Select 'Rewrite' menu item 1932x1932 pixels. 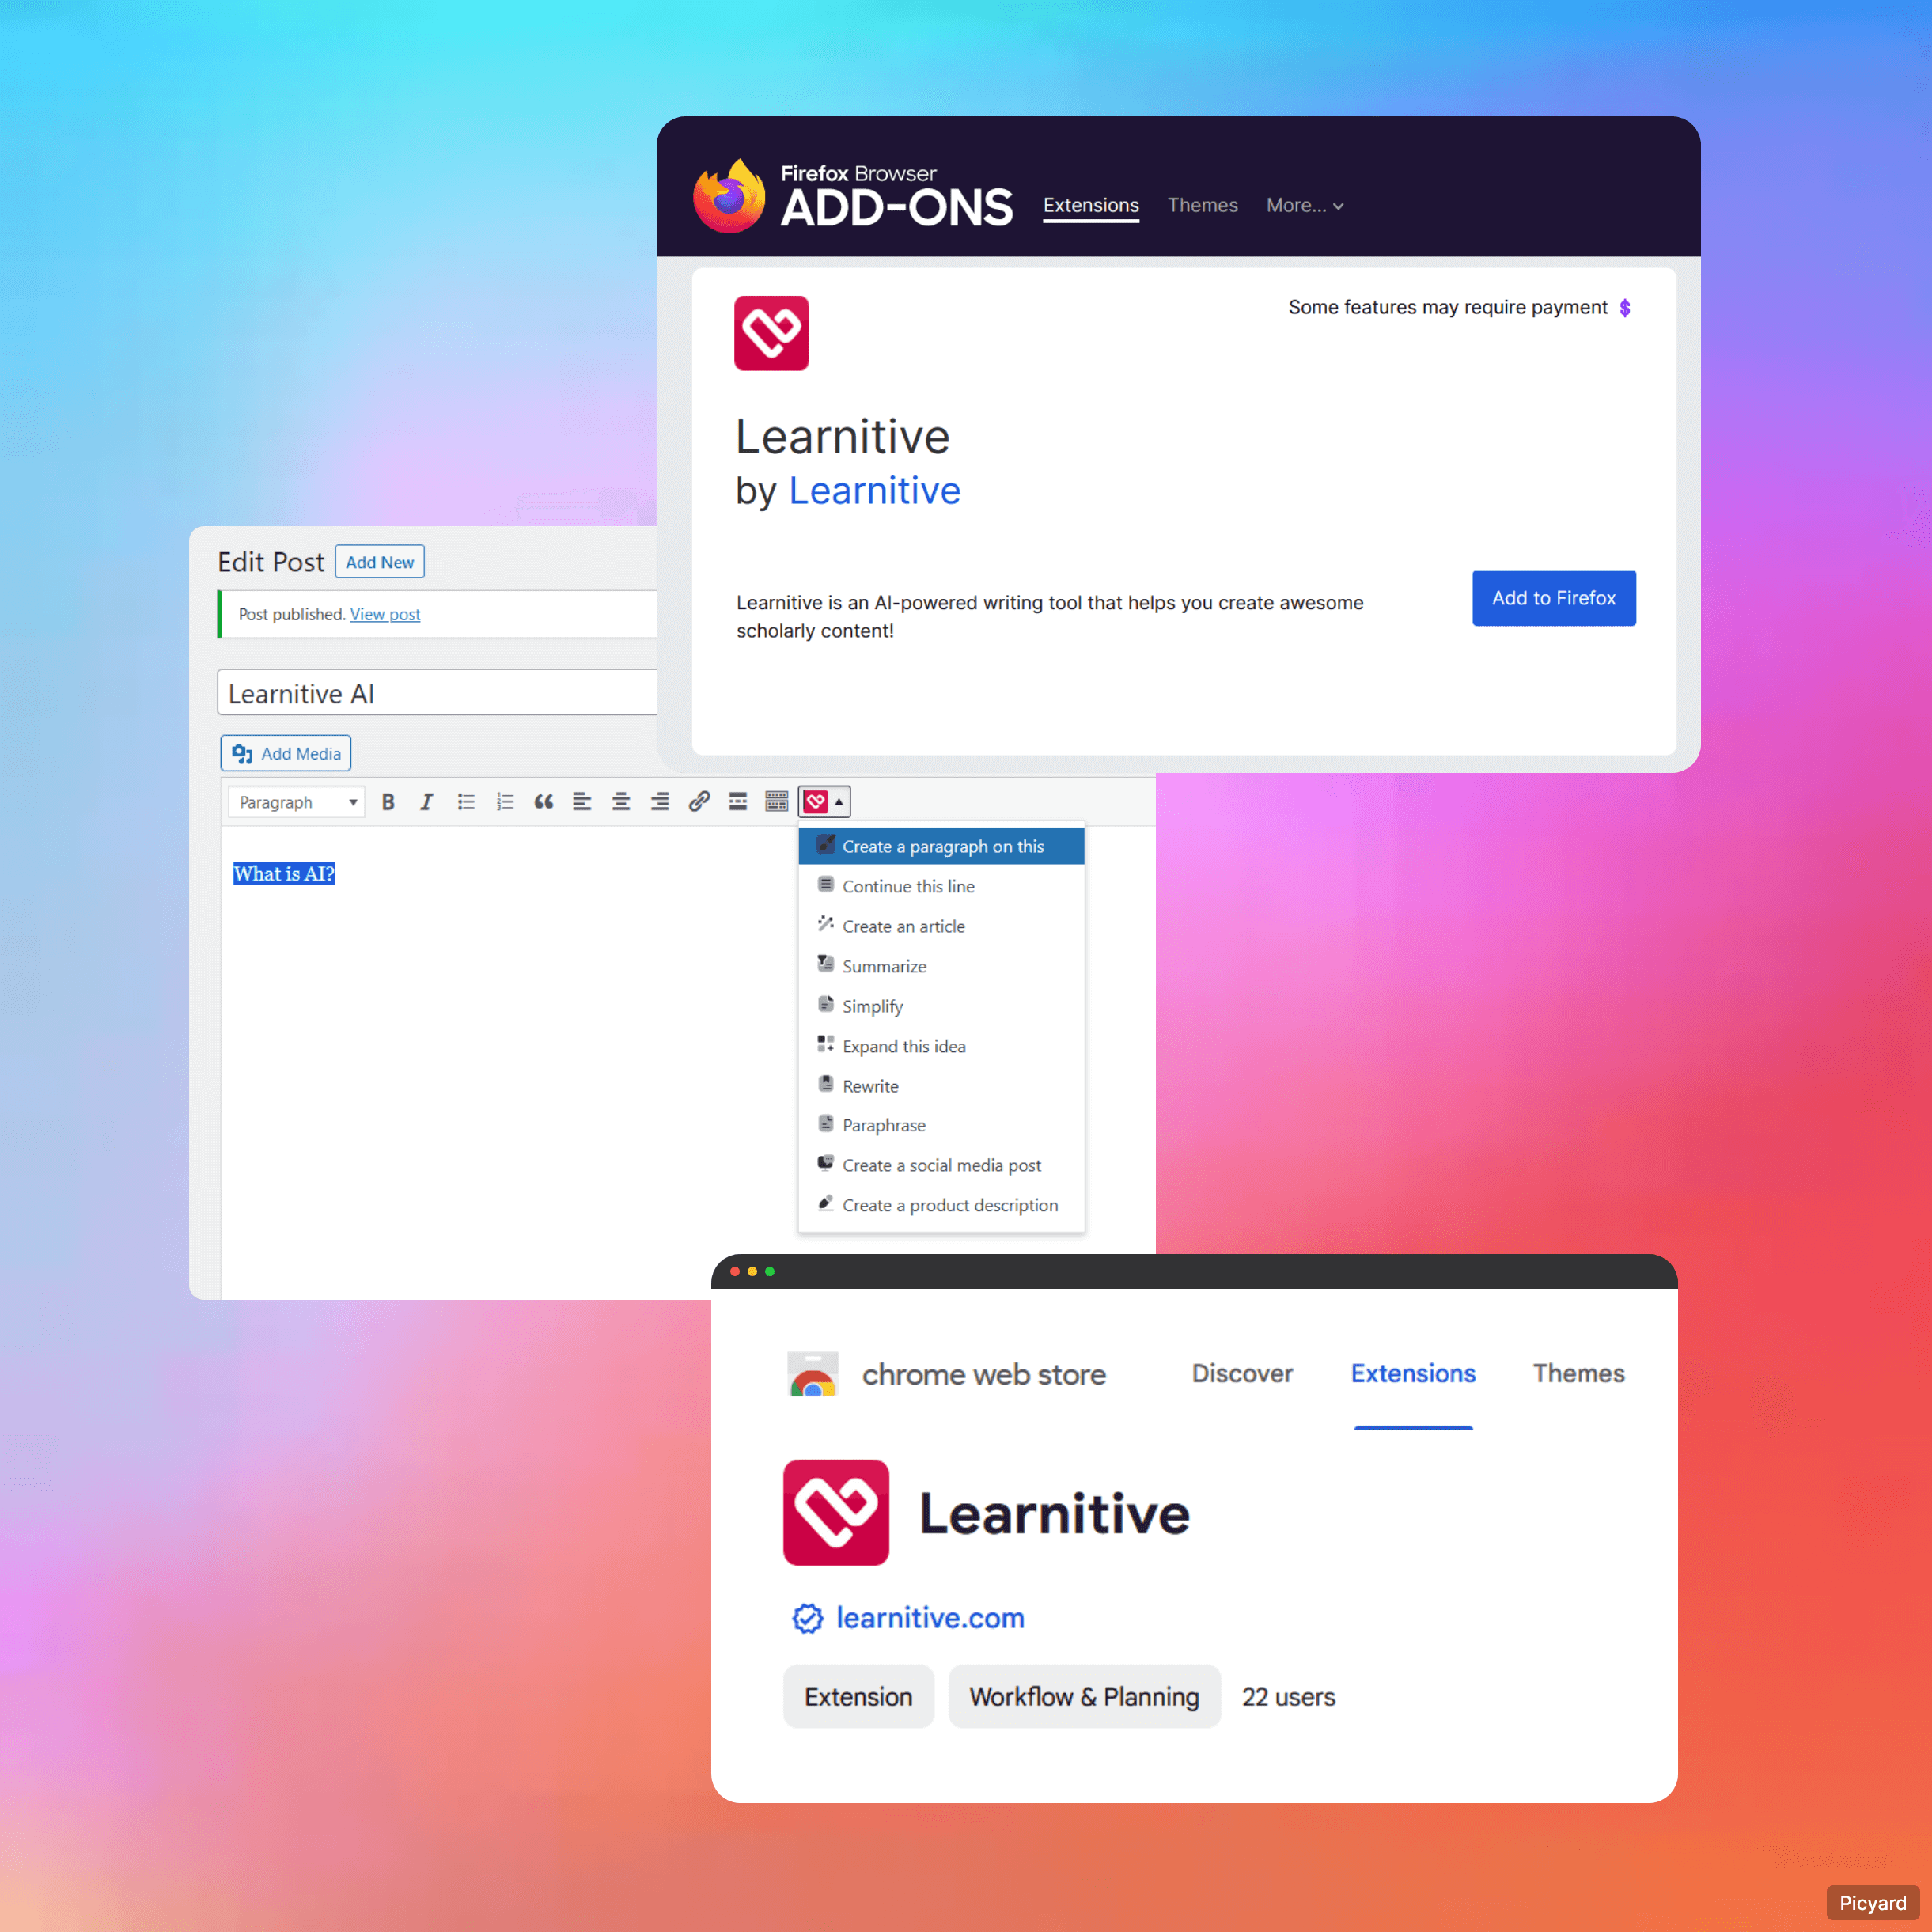pyautogui.click(x=941, y=1086)
